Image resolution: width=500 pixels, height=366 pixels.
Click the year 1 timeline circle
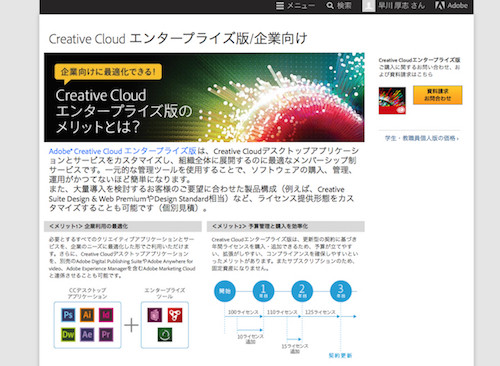click(x=263, y=291)
